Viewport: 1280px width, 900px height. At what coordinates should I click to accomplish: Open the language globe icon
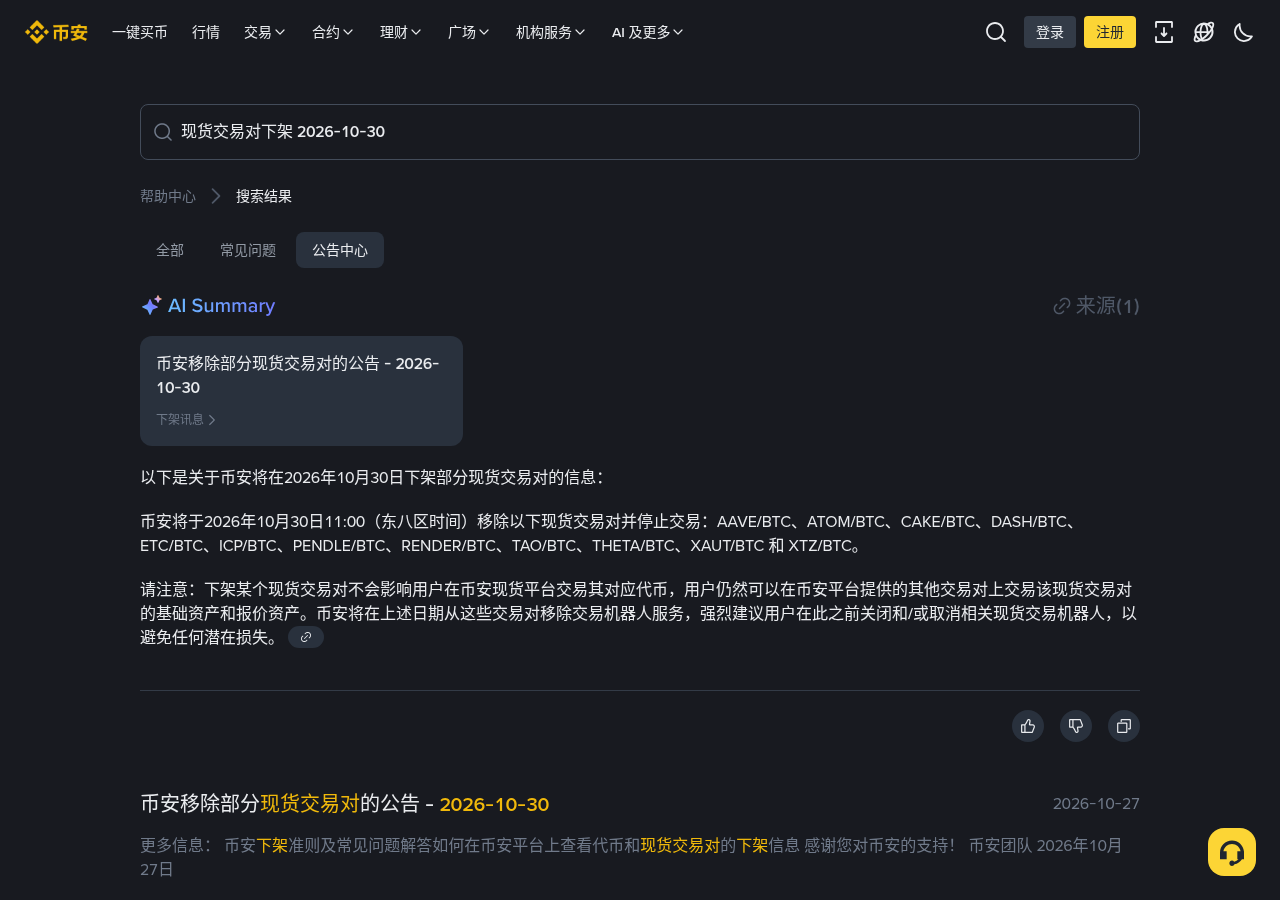coord(1204,32)
